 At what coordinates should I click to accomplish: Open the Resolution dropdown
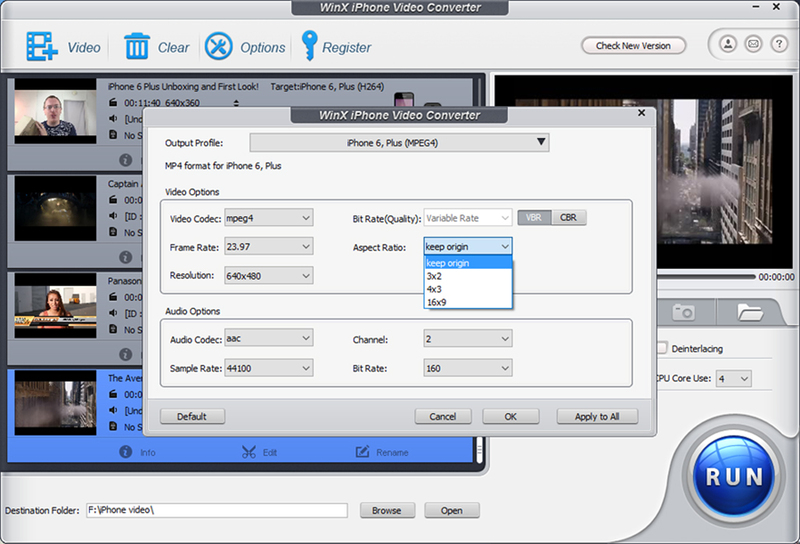tap(268, 276)
